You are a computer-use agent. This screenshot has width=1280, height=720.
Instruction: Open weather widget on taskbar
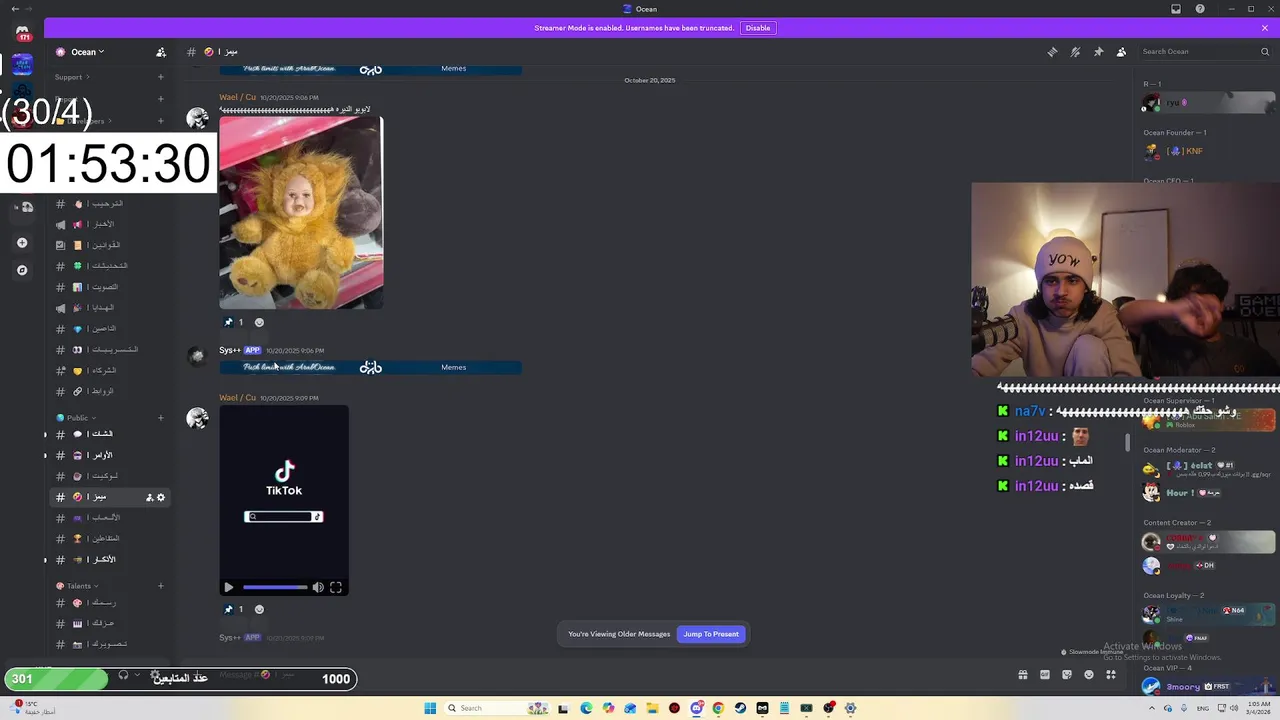pyautogui.click(x=33, y=708)
